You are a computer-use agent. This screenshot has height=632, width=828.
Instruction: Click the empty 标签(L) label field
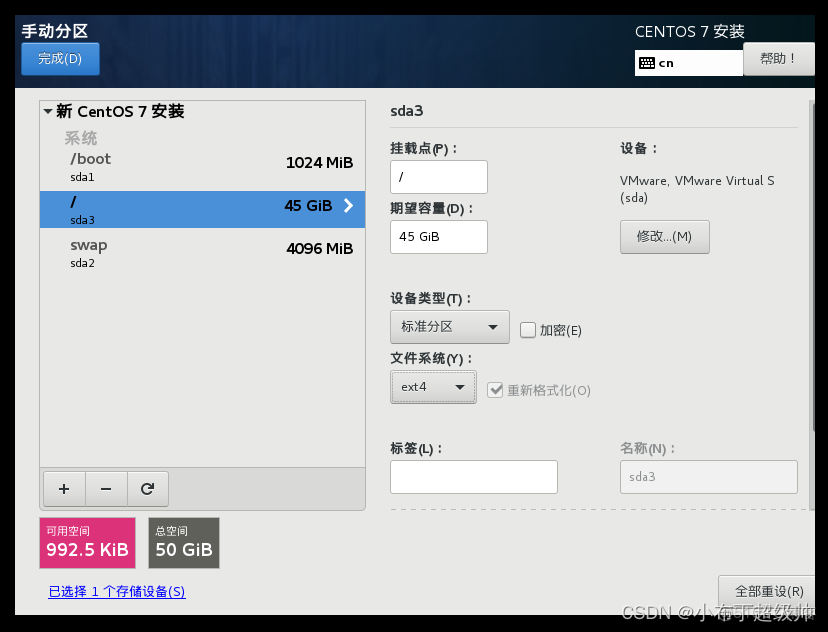473,477
